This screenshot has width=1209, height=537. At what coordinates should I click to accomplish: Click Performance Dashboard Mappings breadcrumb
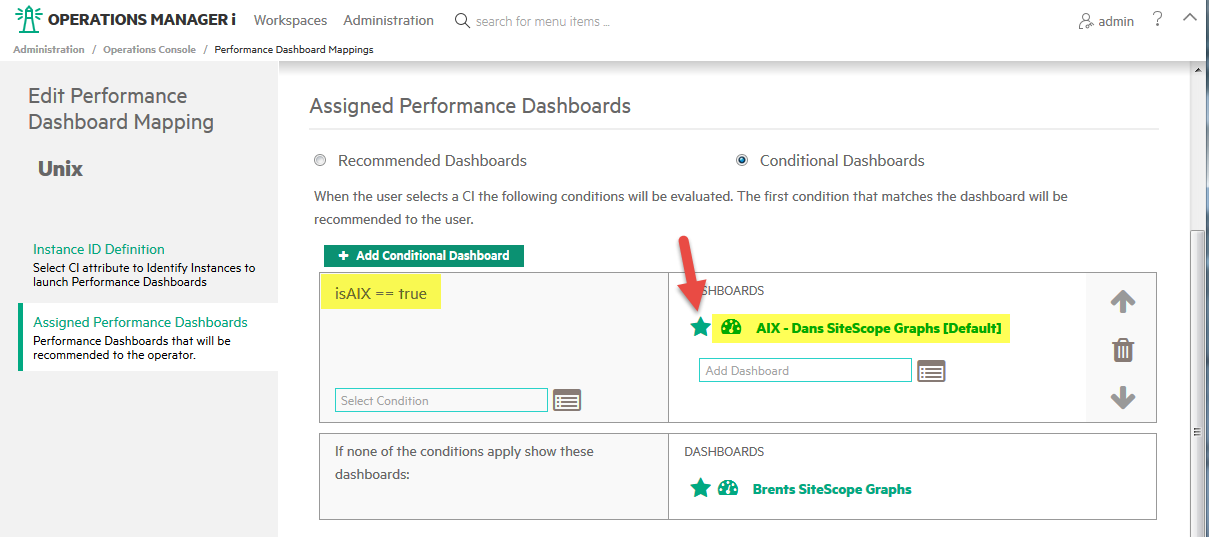tap(294, 49)
